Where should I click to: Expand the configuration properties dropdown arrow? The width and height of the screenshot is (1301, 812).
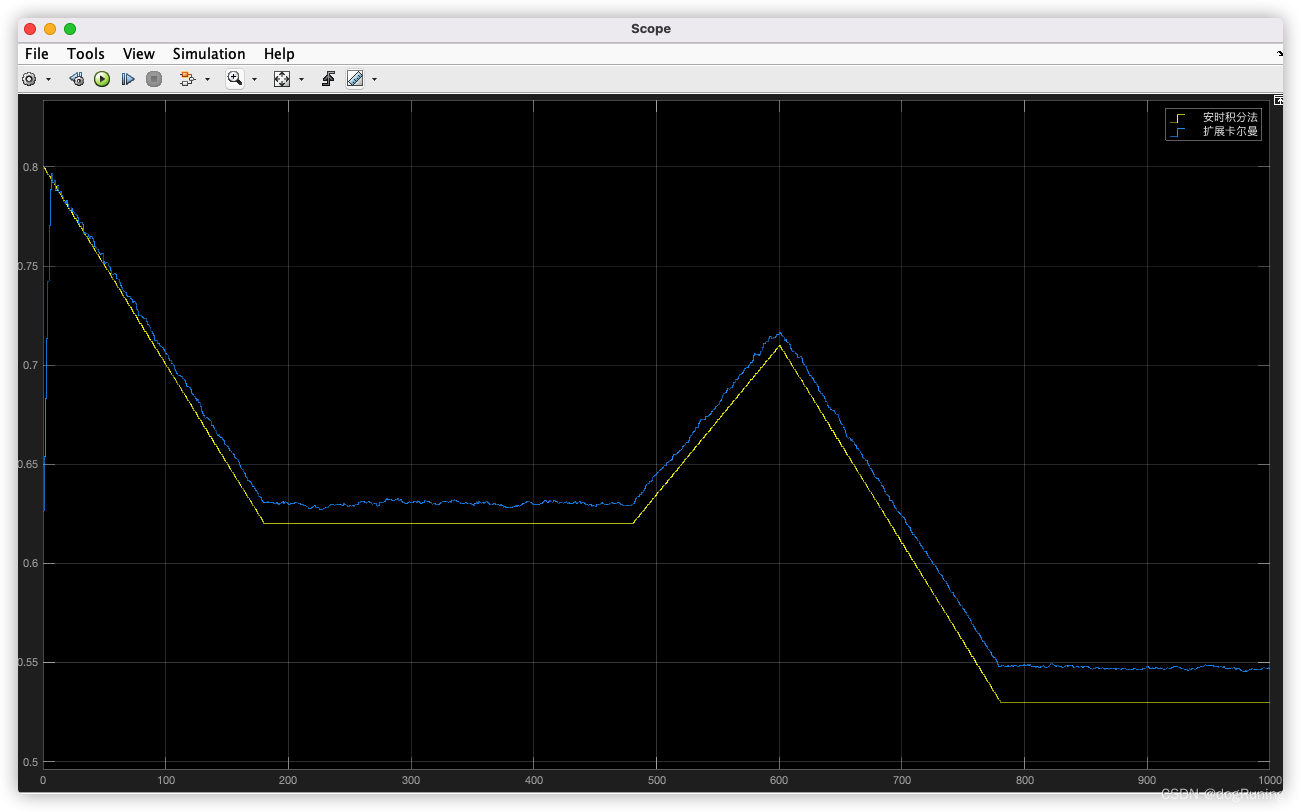48,80
